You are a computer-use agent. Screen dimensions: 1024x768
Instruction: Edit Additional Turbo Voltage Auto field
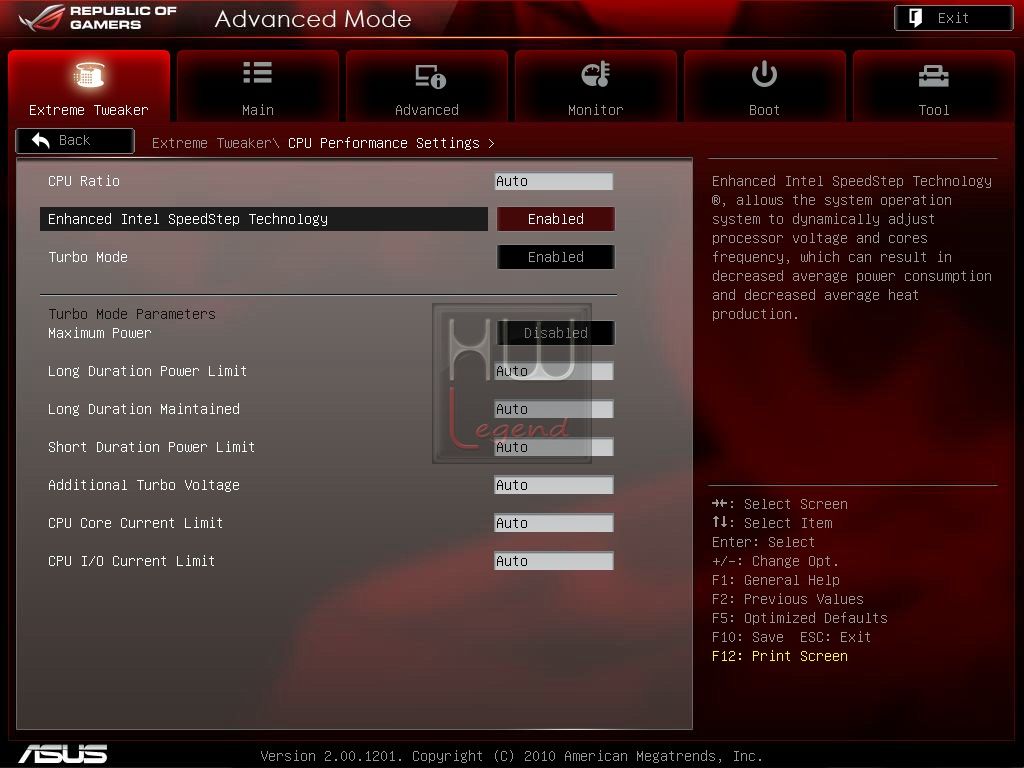pyautogui.click(x=554, y=485)
